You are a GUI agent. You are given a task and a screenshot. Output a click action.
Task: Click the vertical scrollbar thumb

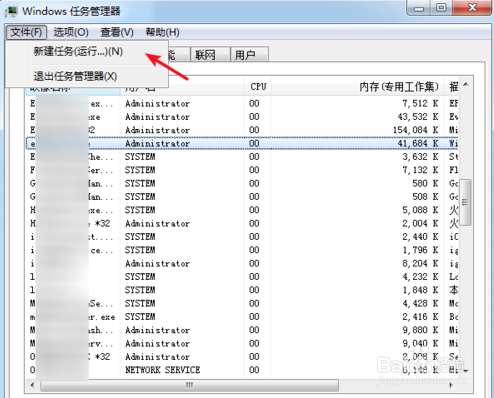coord(465,202)
